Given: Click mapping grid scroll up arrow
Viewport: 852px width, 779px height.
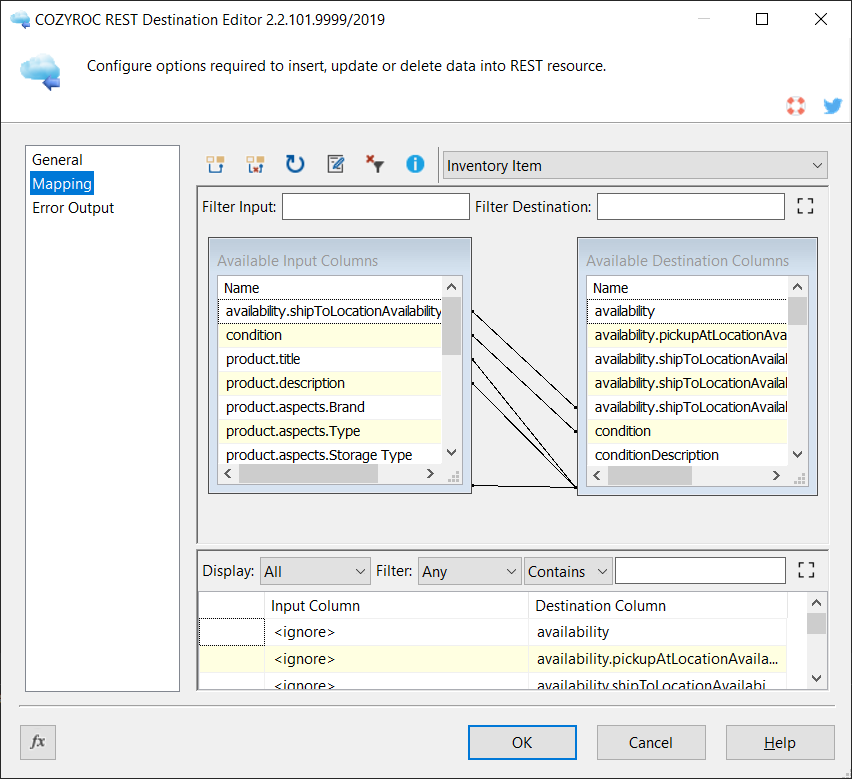Looking at the screenshot, I should [x=816, y=603].
